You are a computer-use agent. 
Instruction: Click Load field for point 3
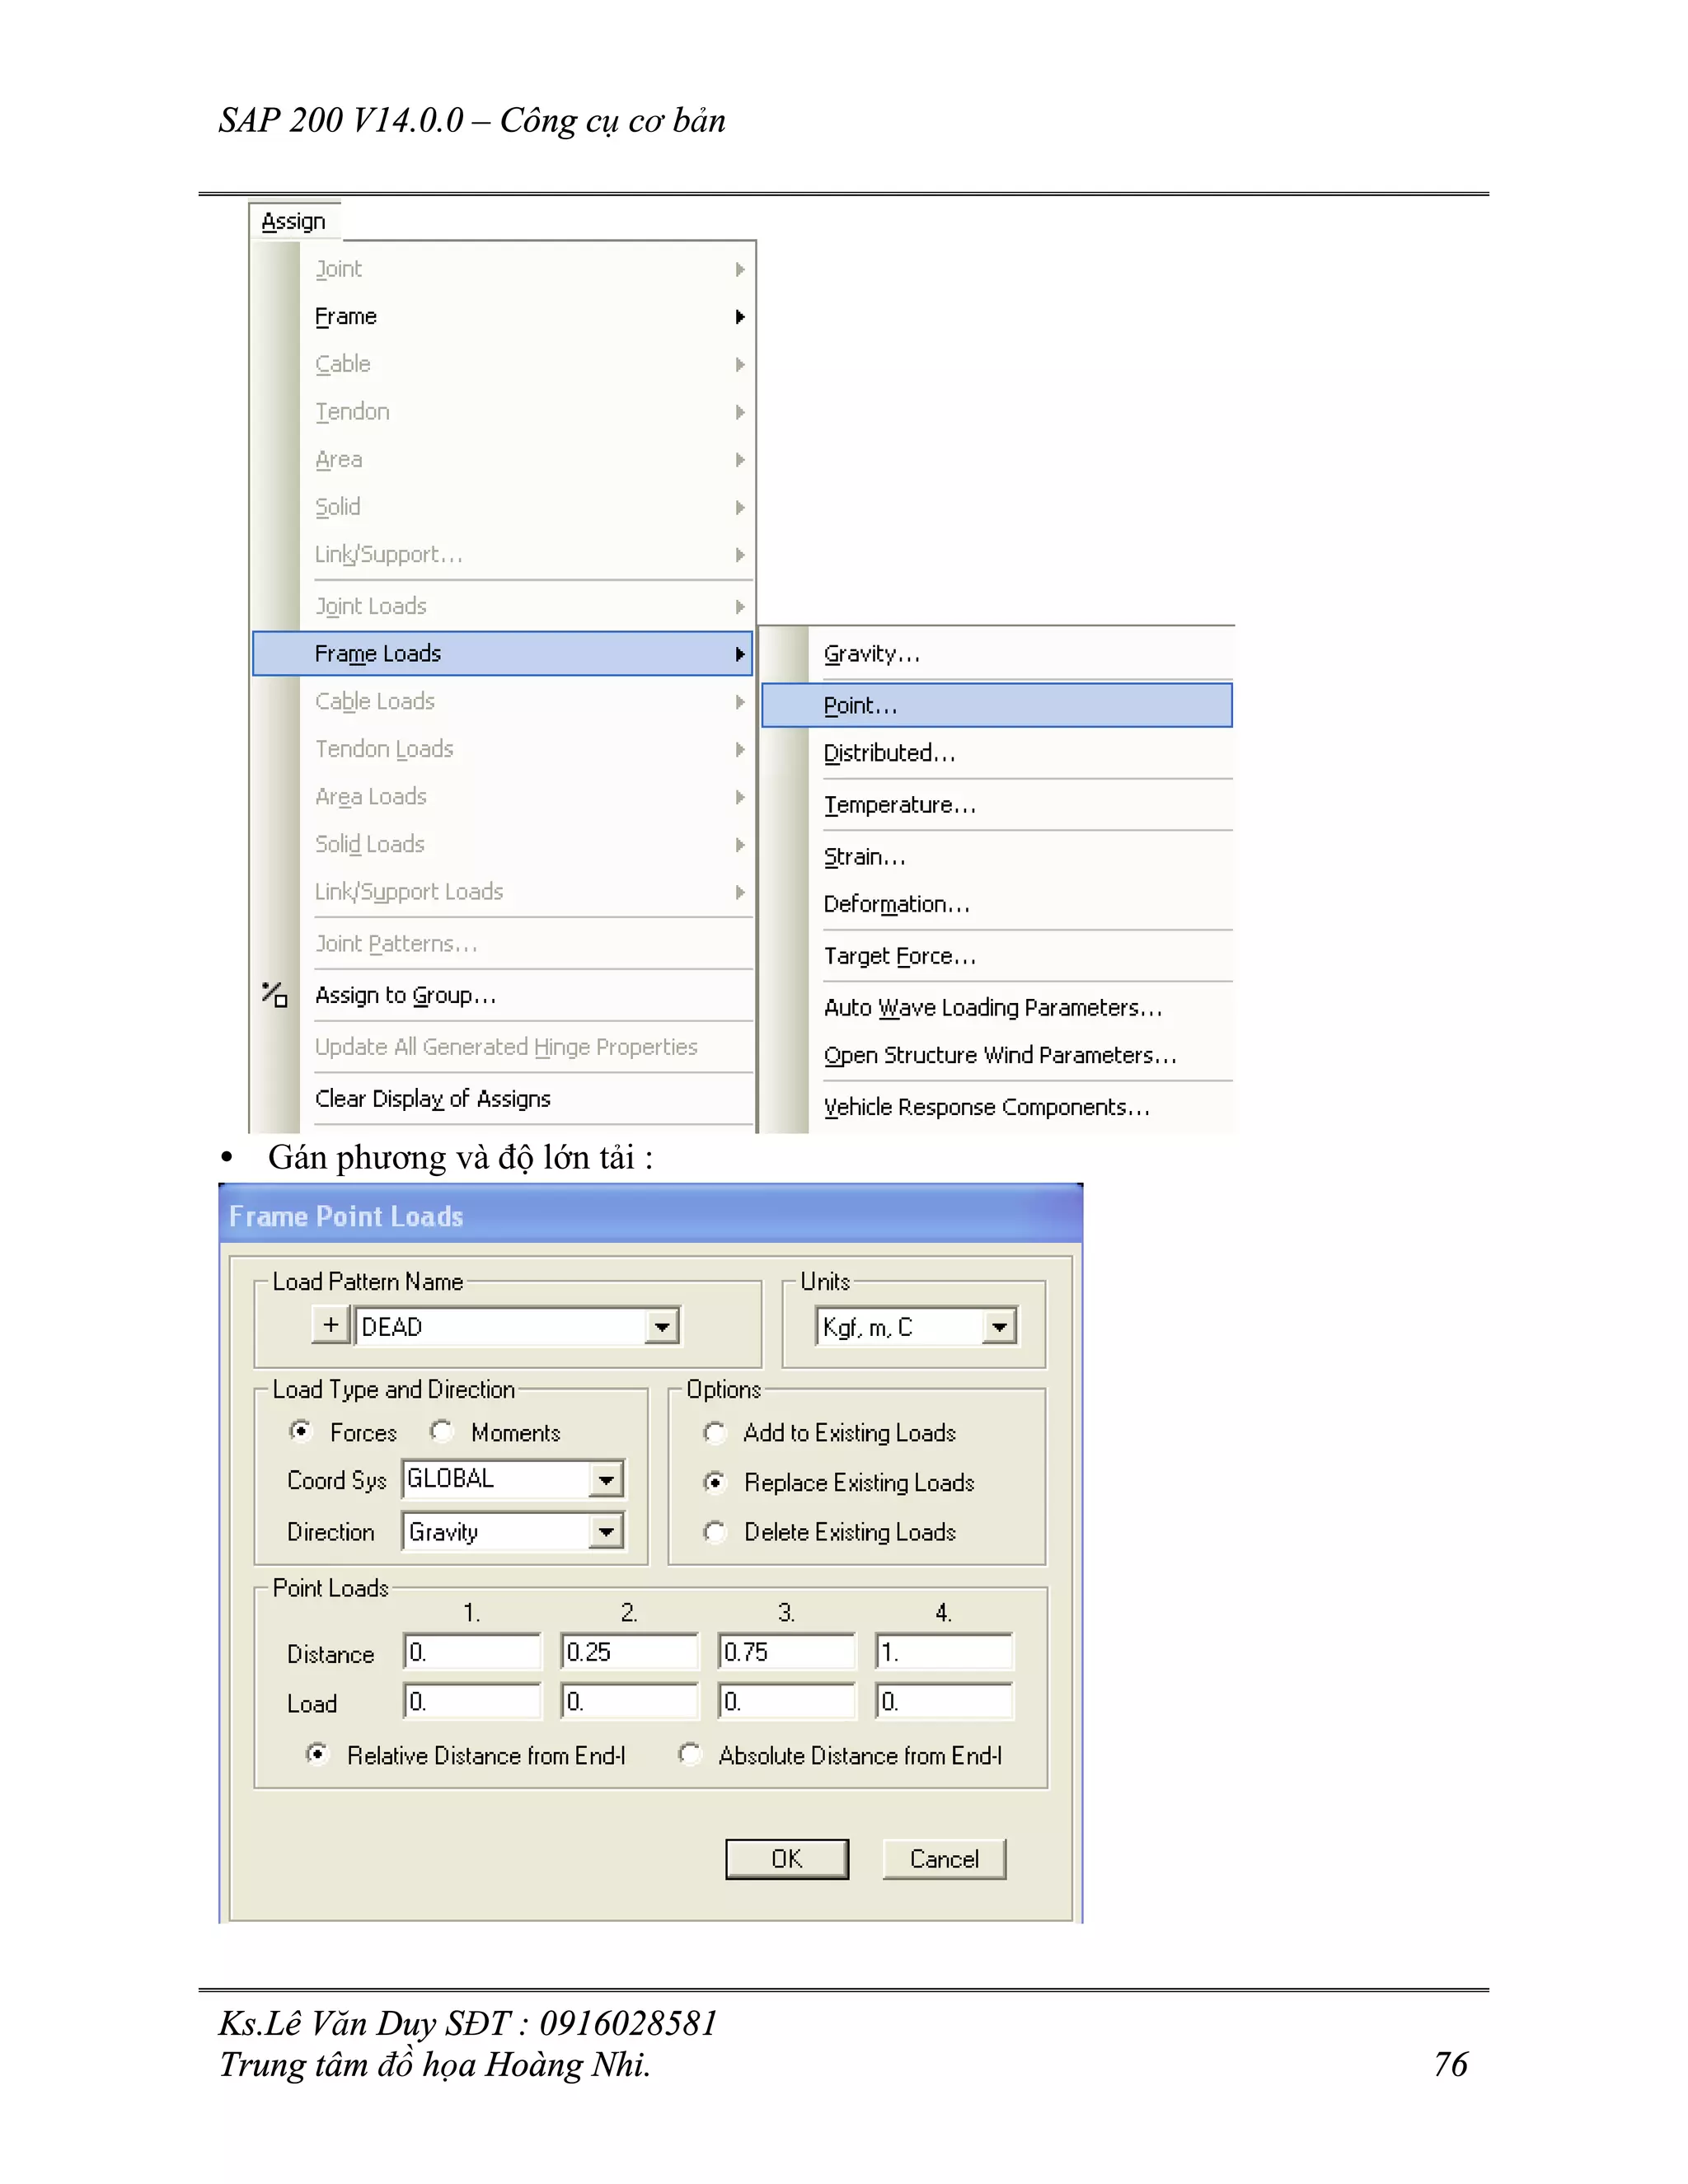click(786, 1701)
